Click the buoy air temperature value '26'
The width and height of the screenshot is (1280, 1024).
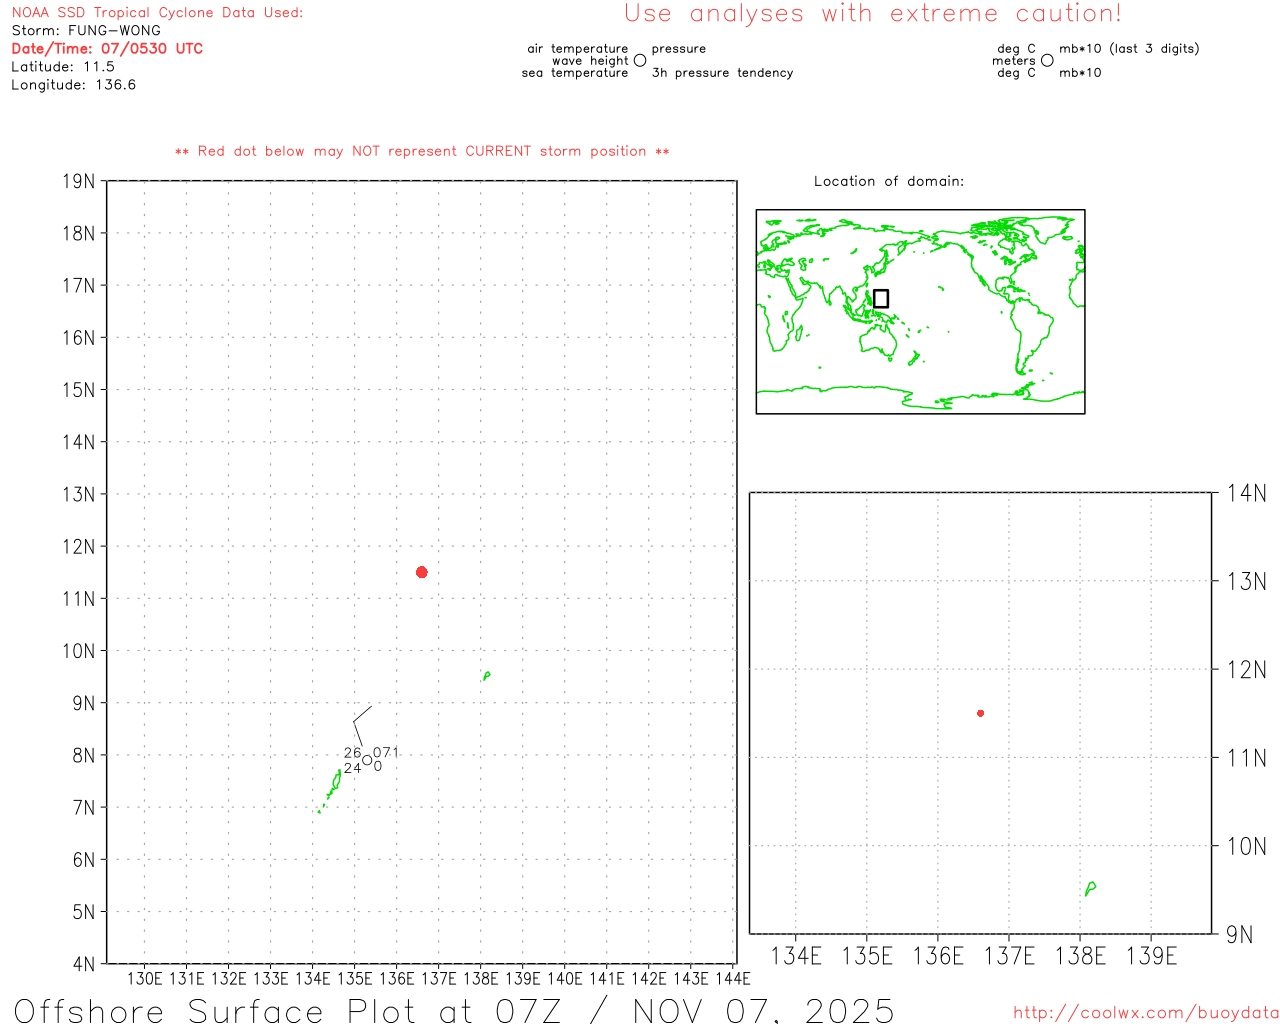[x=352, y=752]
